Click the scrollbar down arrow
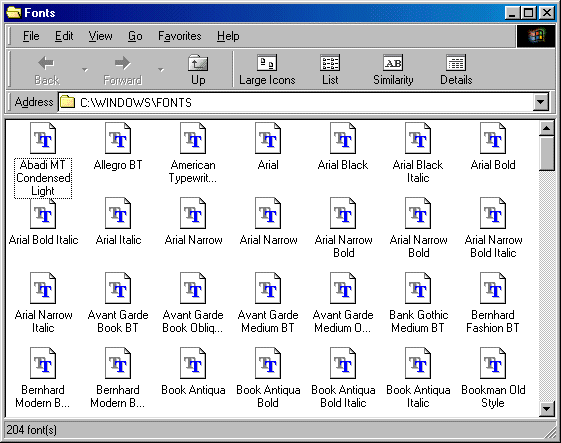 (546, 409)
